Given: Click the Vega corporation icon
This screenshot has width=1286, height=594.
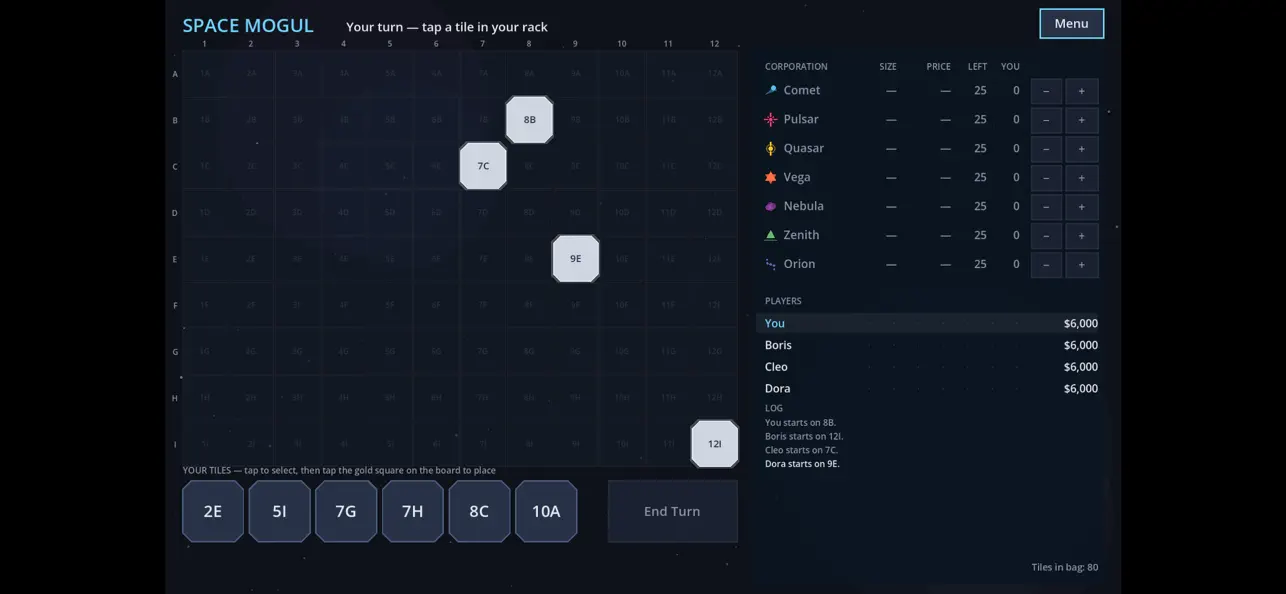Looking at the screenshot, I should click(771, 177).
